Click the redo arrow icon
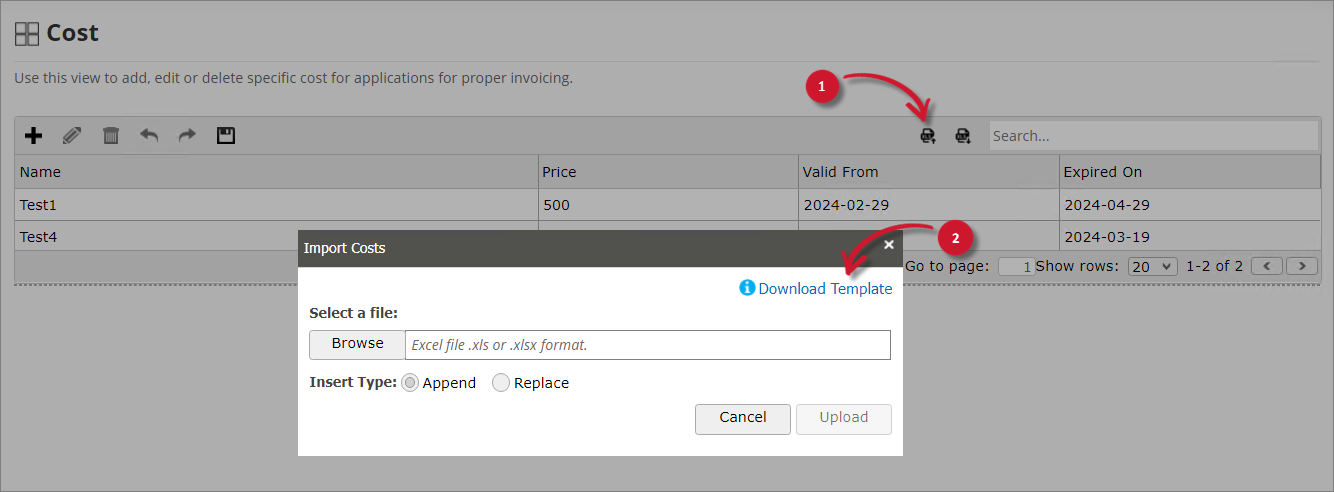Screen dimensions: 1334x492 point(187,135)
